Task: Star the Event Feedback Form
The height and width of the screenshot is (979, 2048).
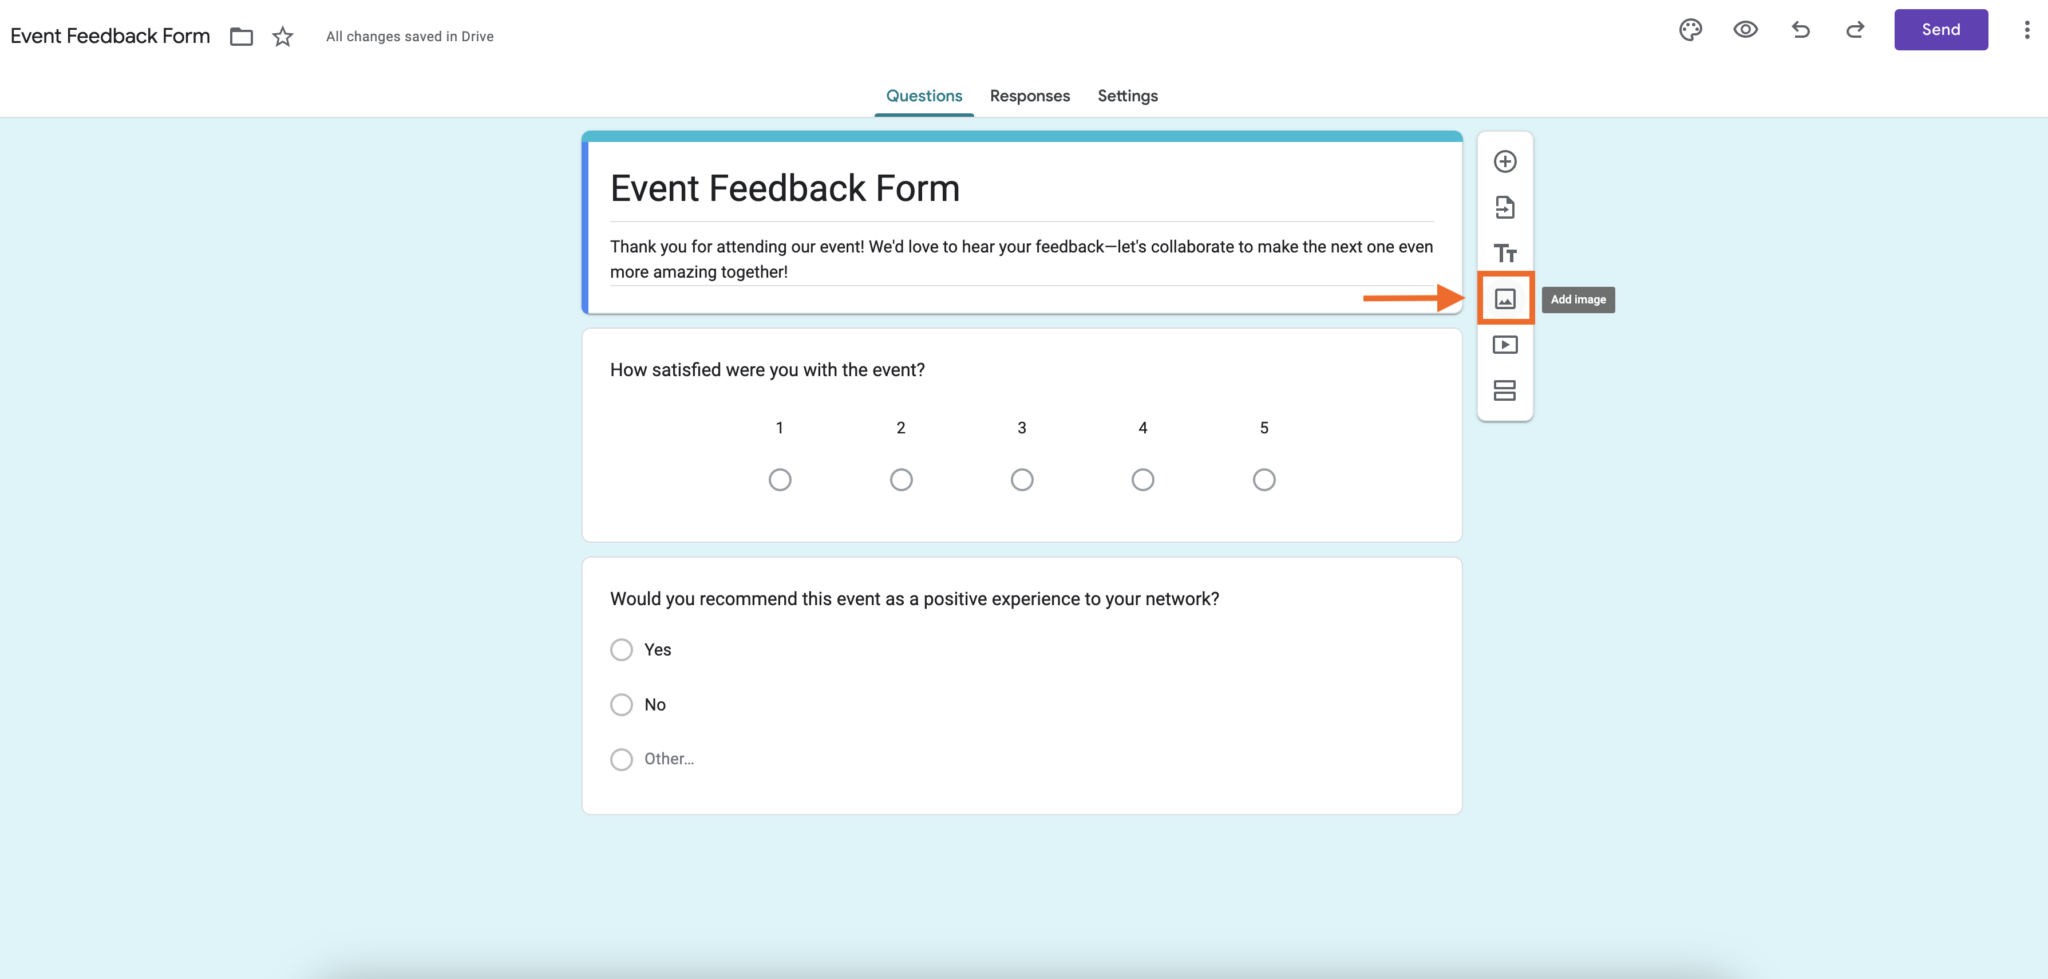Action: point(282,35)
